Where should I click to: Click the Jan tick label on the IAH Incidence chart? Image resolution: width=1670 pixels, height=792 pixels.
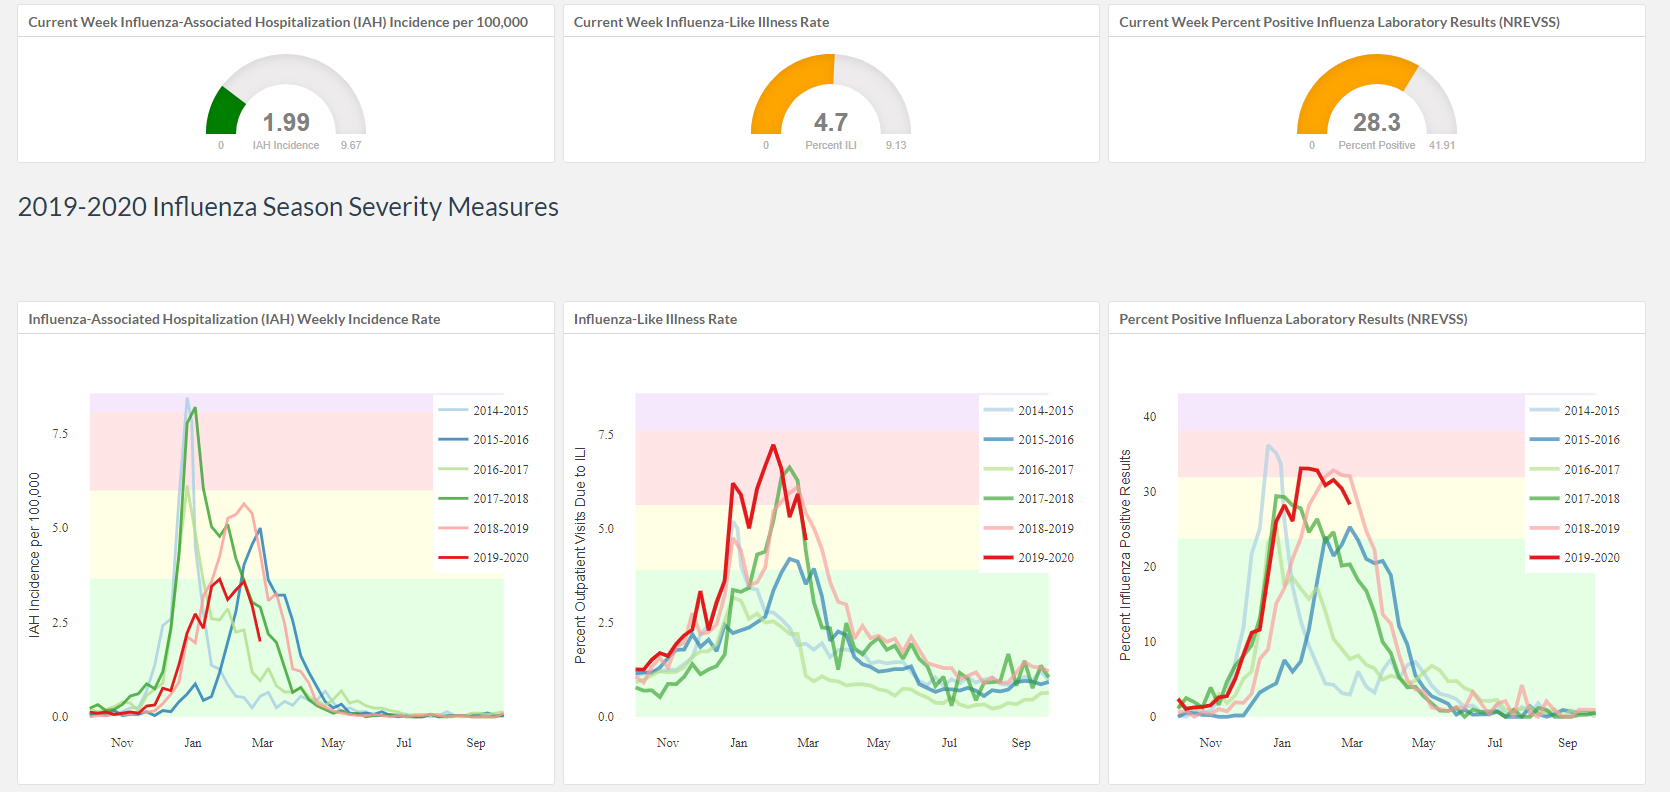coord(193,743)
